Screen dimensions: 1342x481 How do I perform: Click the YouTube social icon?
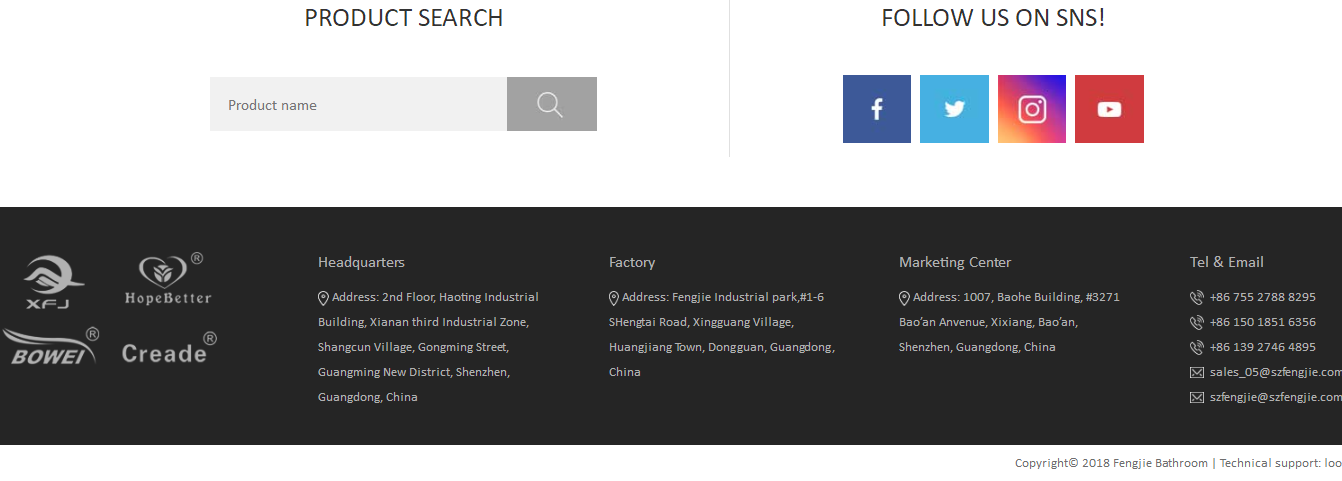[1109, 109]
